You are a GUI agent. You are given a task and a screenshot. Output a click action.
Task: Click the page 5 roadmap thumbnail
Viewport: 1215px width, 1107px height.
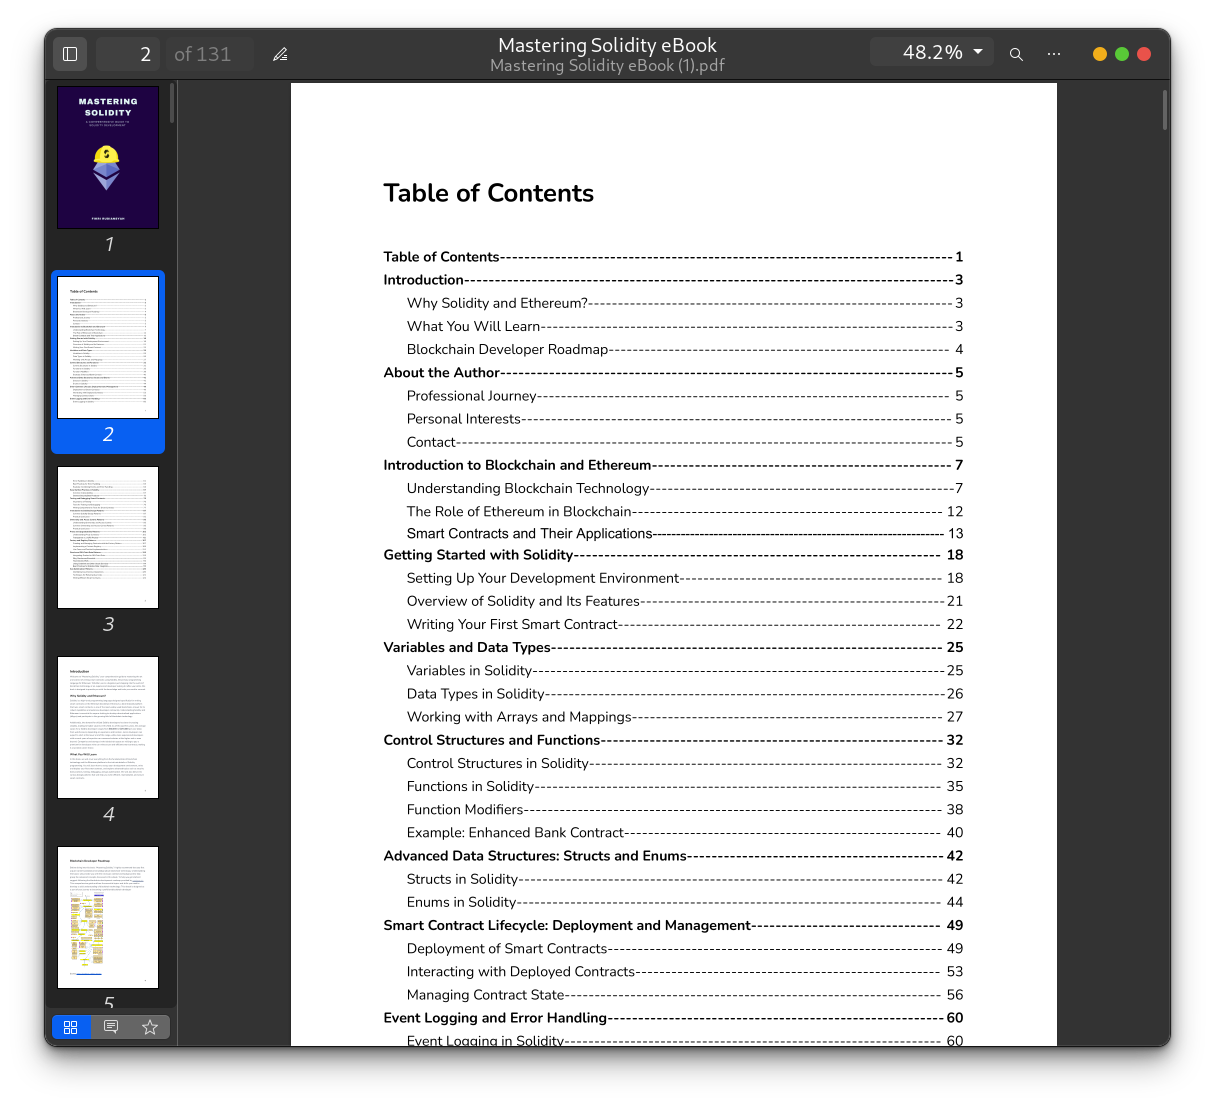(108, 917)
